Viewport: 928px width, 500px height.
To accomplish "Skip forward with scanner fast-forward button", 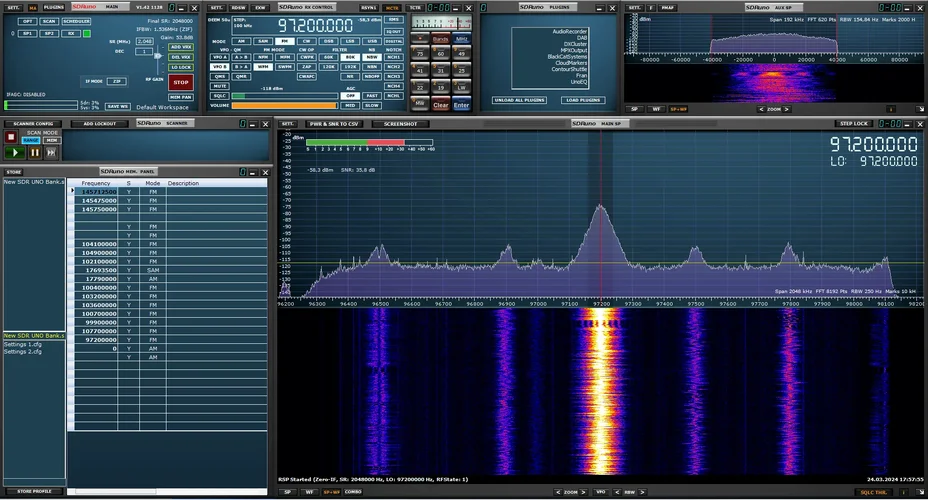I will 51,153.
